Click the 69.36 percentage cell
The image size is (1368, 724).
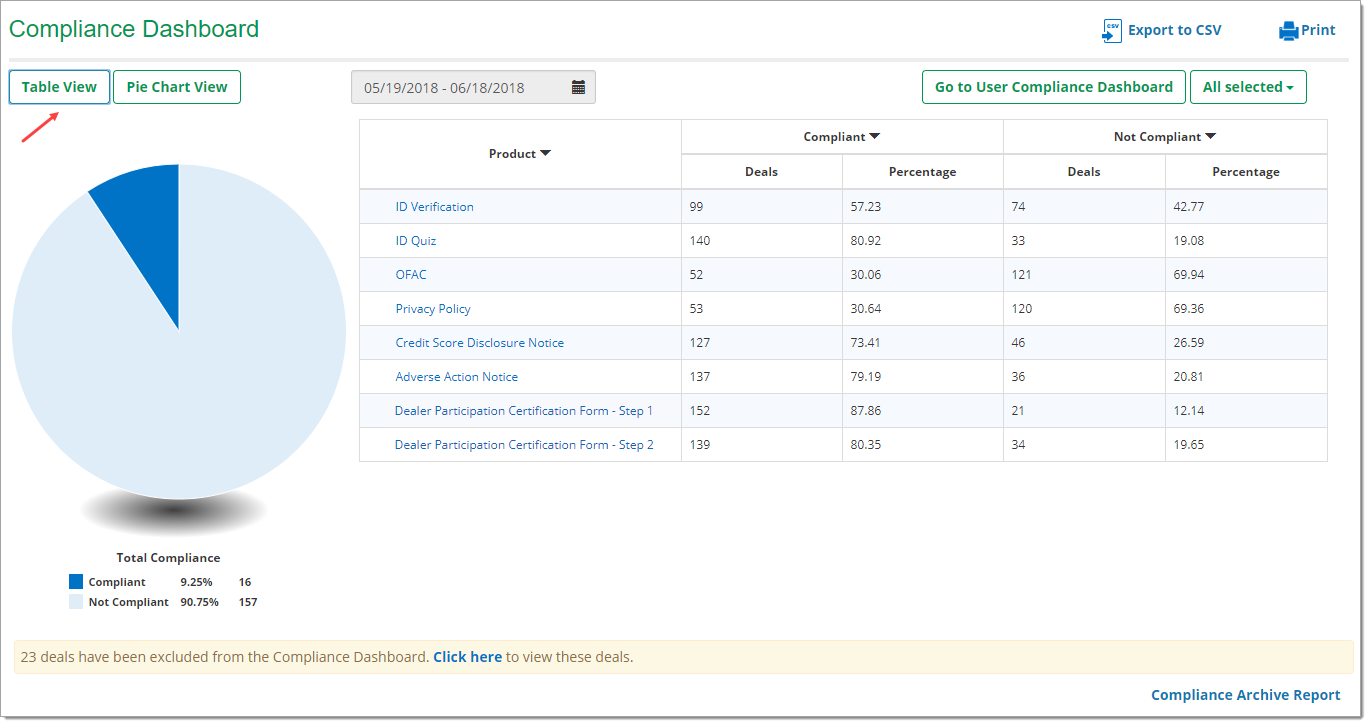pyautogui.click(x=1246, y=309)
